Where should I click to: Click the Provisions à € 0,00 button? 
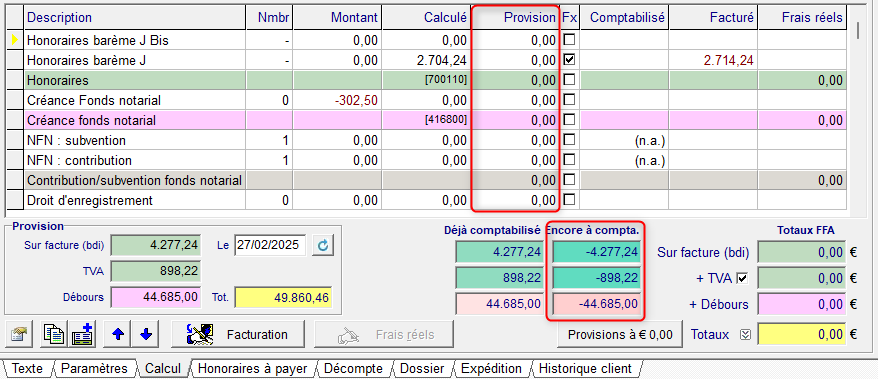(x=620, y=335)
